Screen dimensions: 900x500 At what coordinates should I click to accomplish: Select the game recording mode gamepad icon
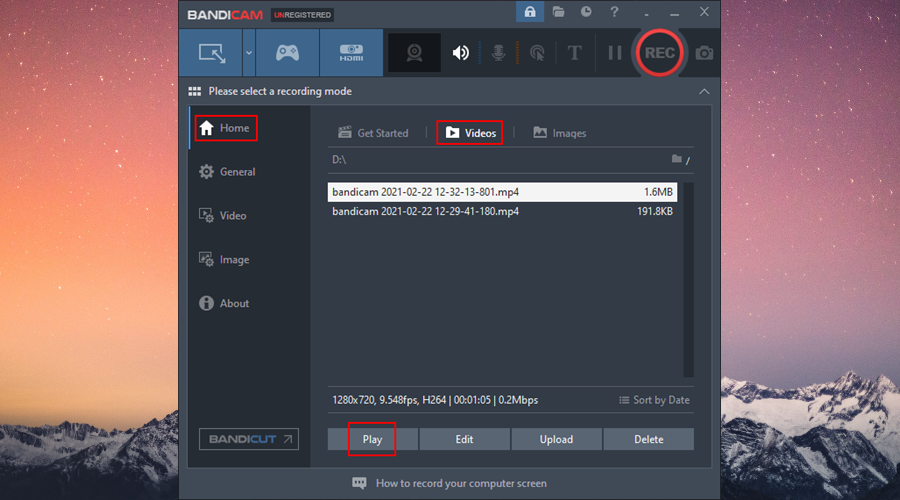[x=287, y=53]
